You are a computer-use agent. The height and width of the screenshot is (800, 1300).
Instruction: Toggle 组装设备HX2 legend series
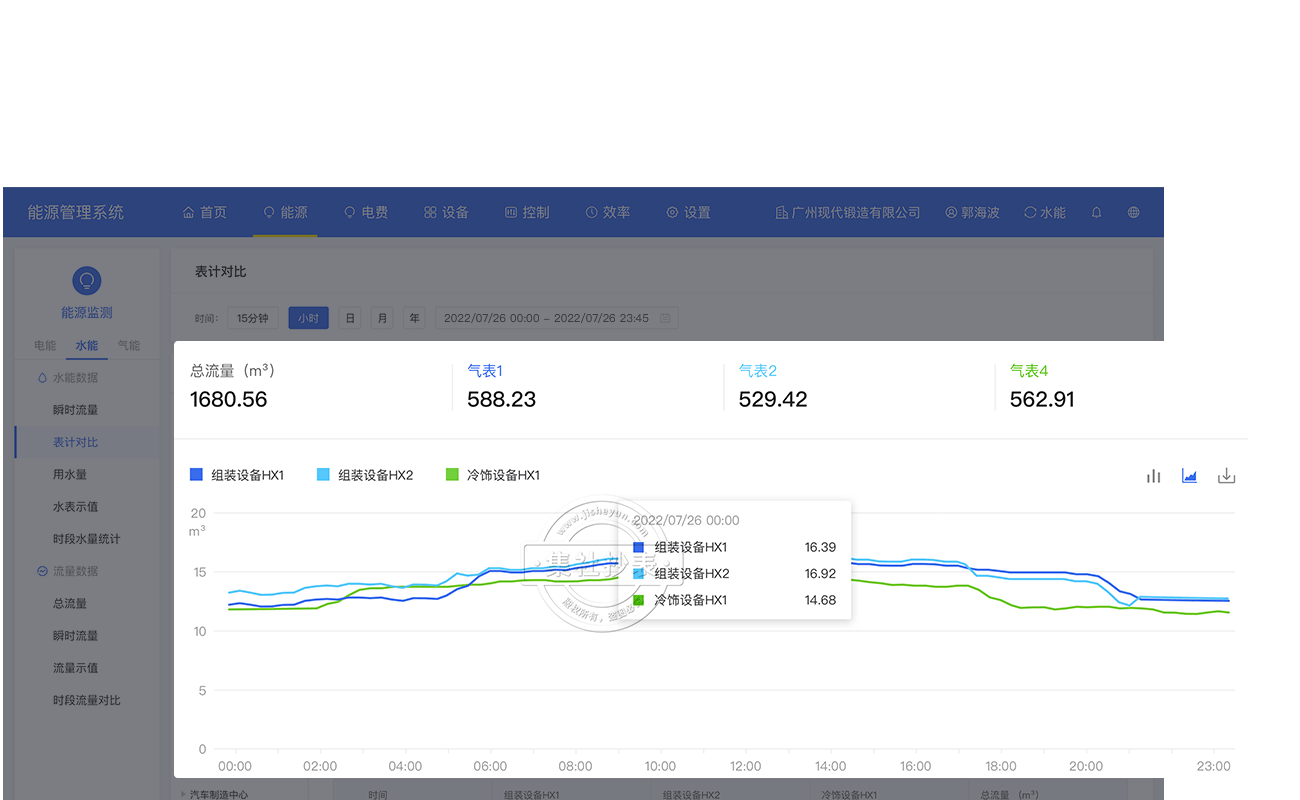pos(364,475)
